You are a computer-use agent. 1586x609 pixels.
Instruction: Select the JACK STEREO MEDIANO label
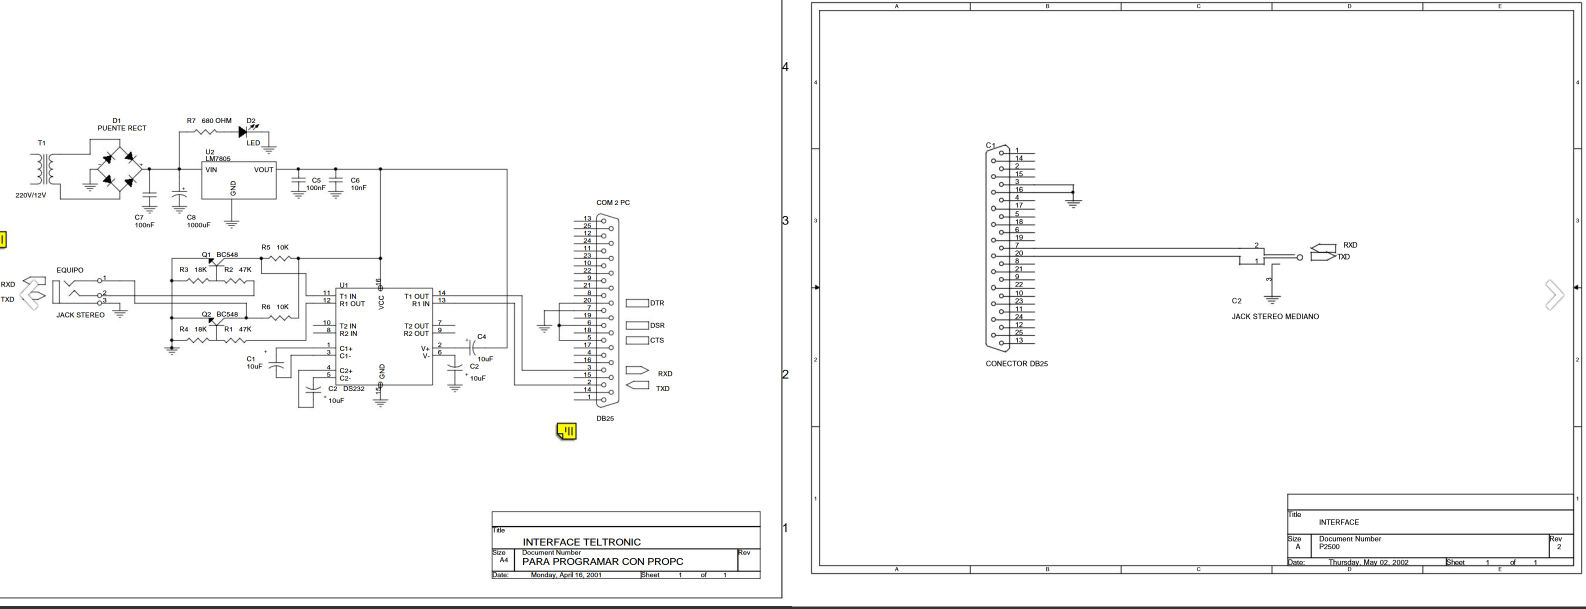1274,317
